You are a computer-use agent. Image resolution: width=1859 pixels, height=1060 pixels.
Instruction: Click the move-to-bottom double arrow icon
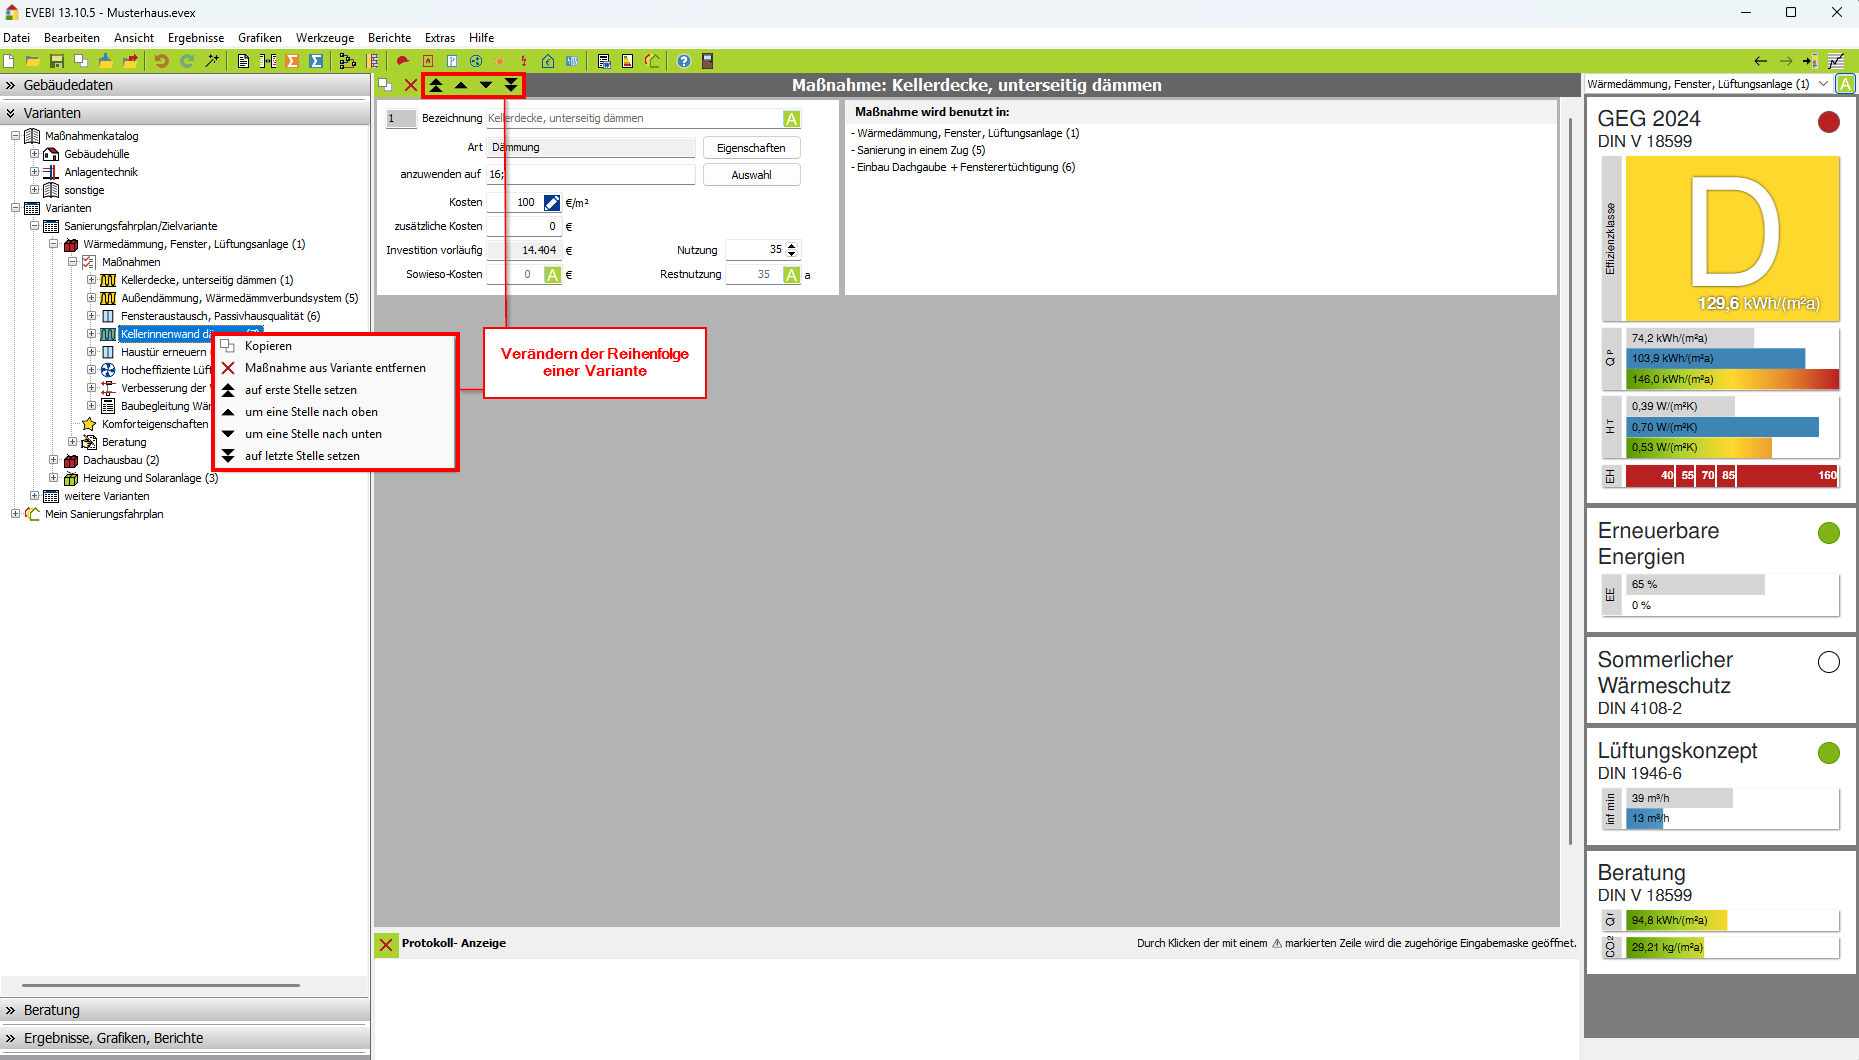(x=511, y=85)
